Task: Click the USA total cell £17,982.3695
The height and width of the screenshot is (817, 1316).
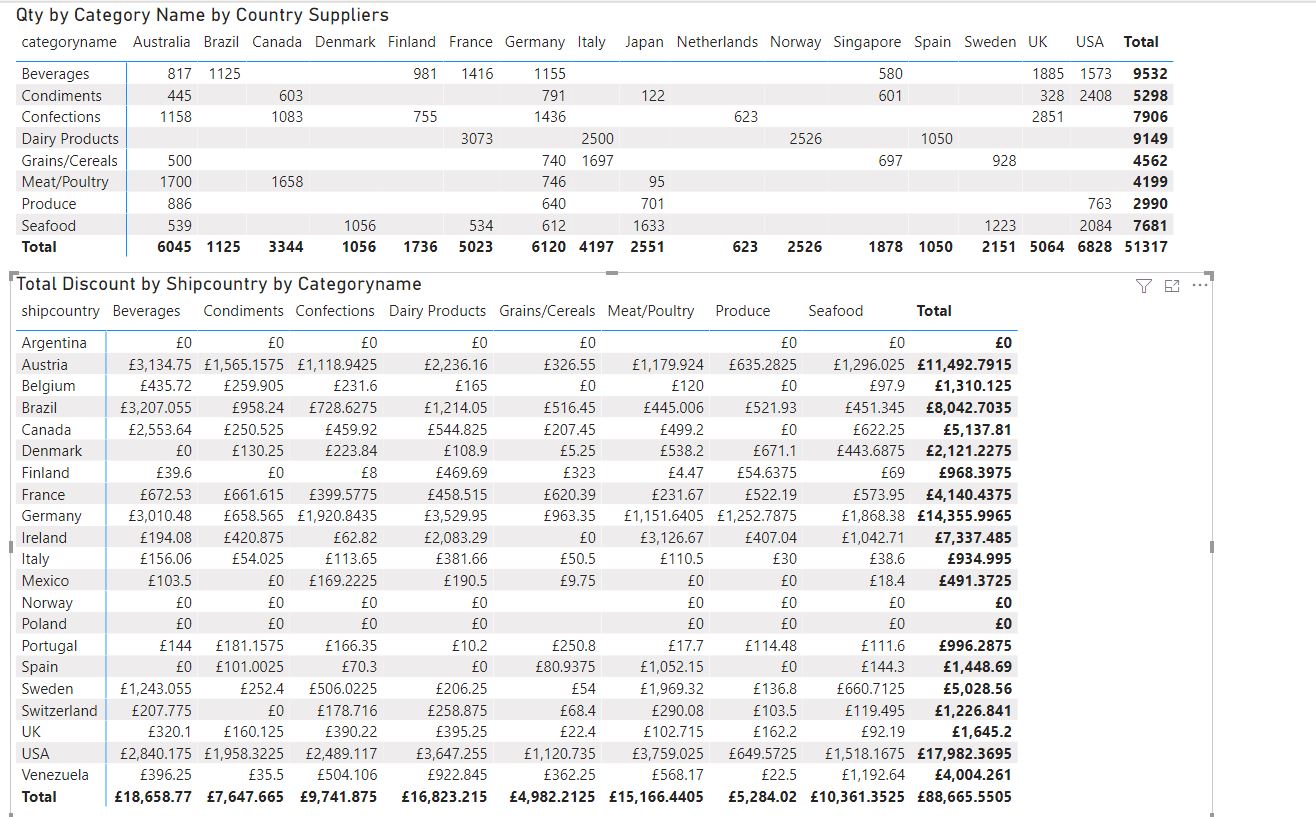Action: click(x=964, y=754)
